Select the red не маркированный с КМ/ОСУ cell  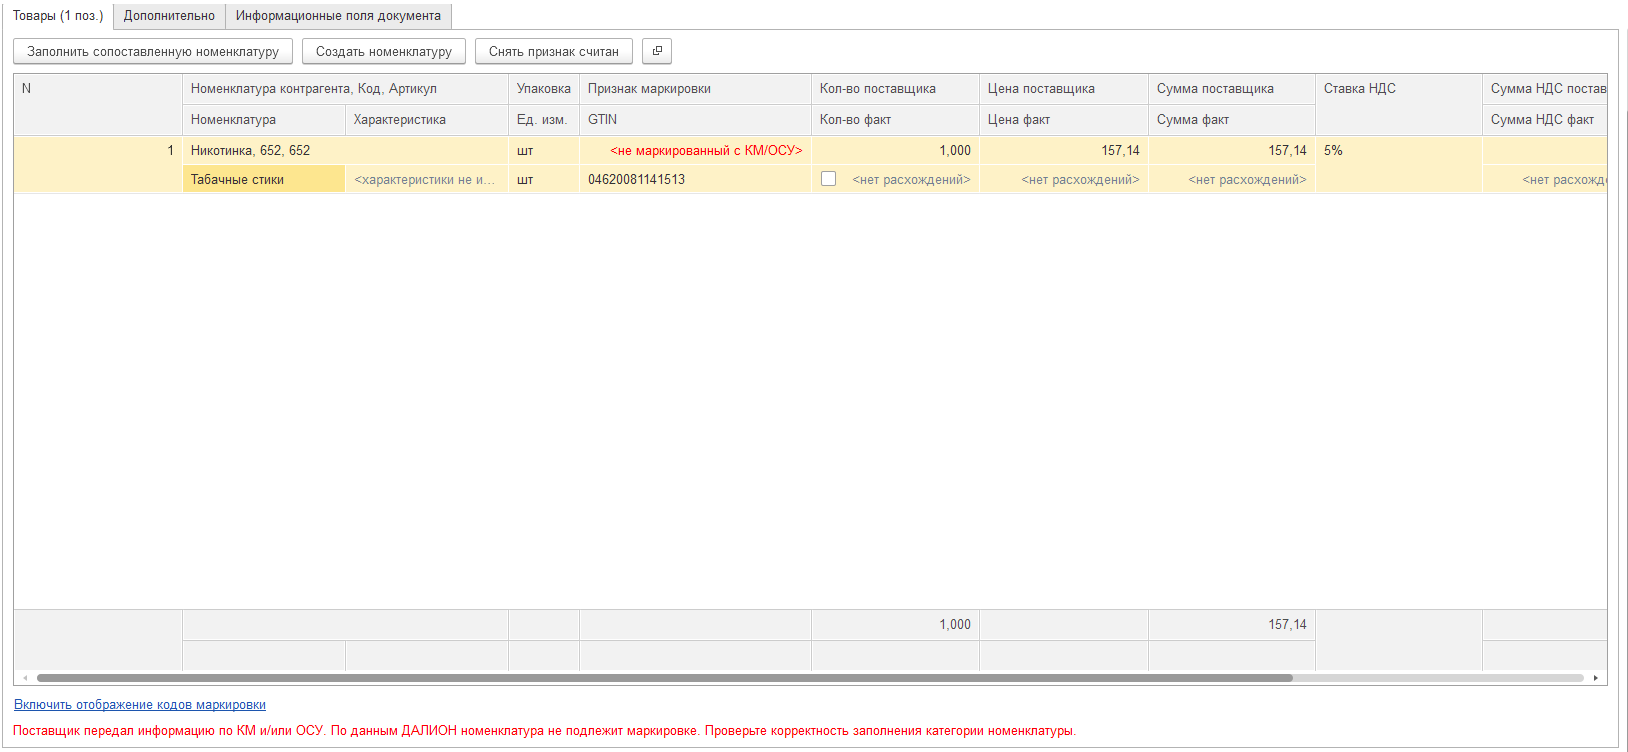pos(705,151)
